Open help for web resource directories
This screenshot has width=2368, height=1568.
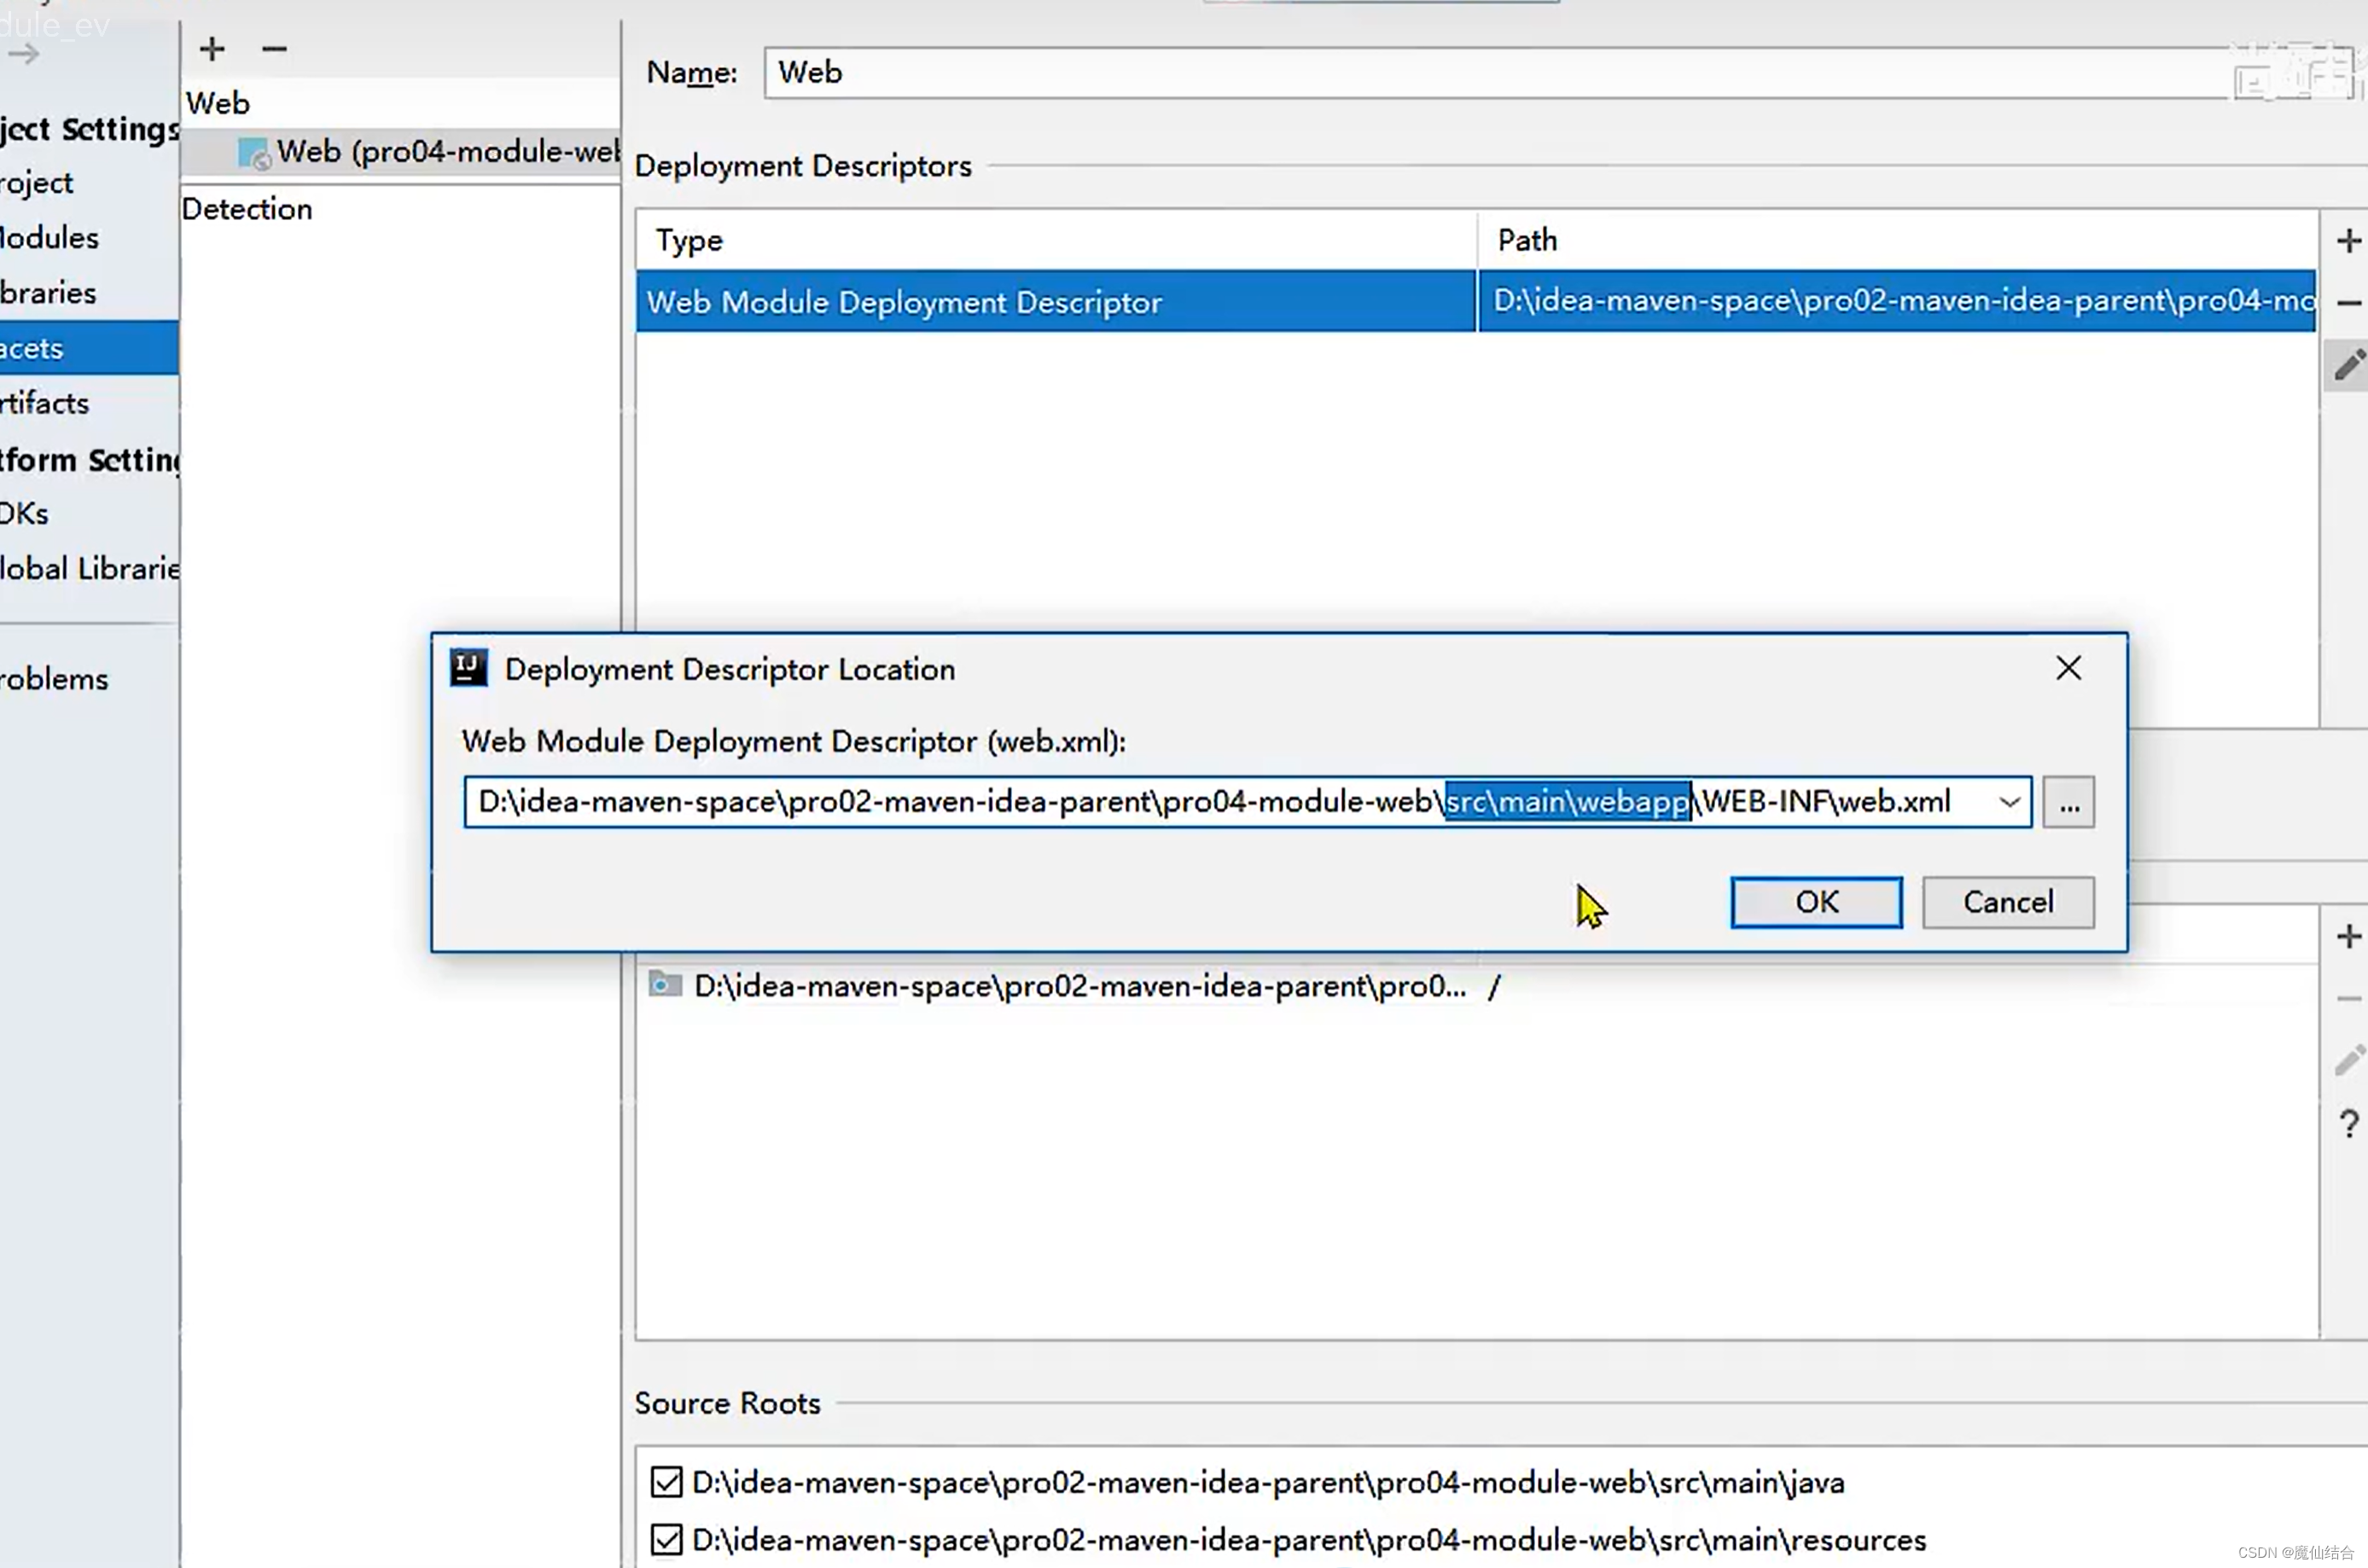2349,1124
